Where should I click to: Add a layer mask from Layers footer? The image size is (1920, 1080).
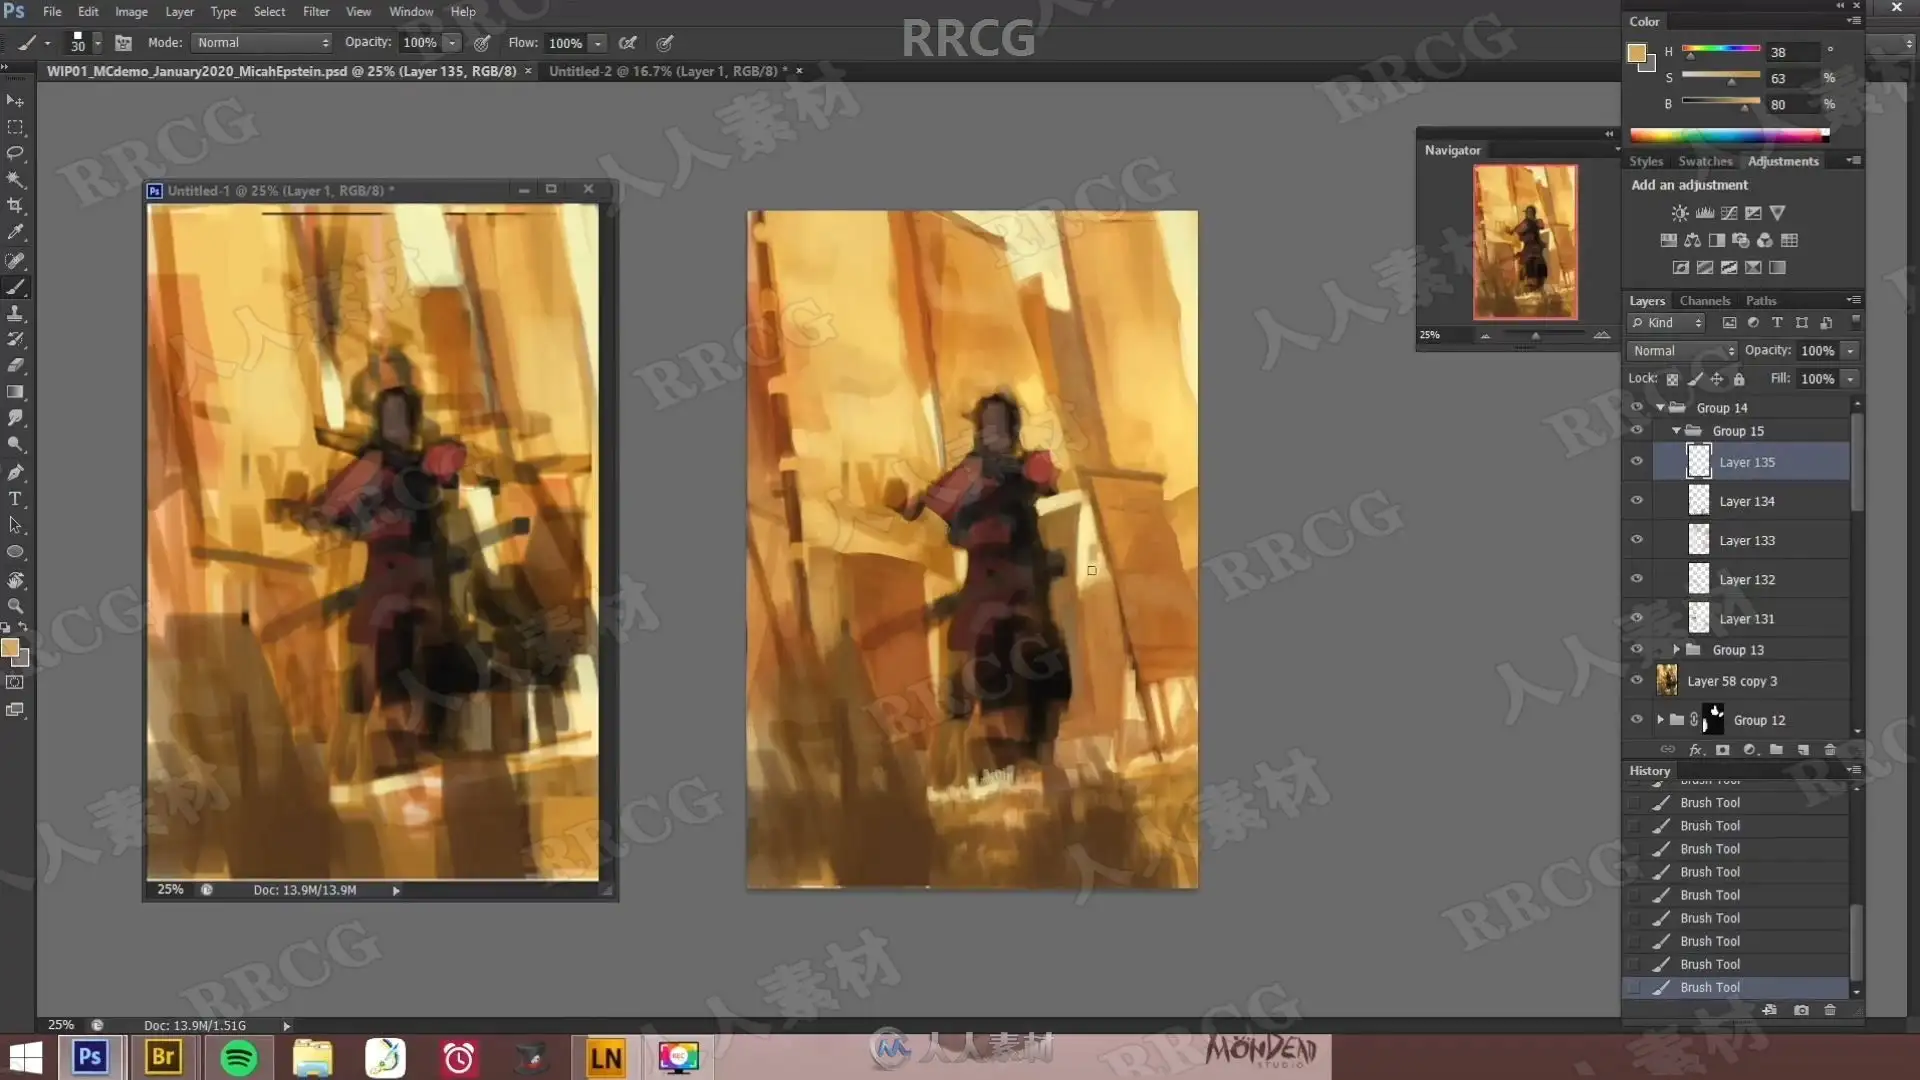point(1722,750)
